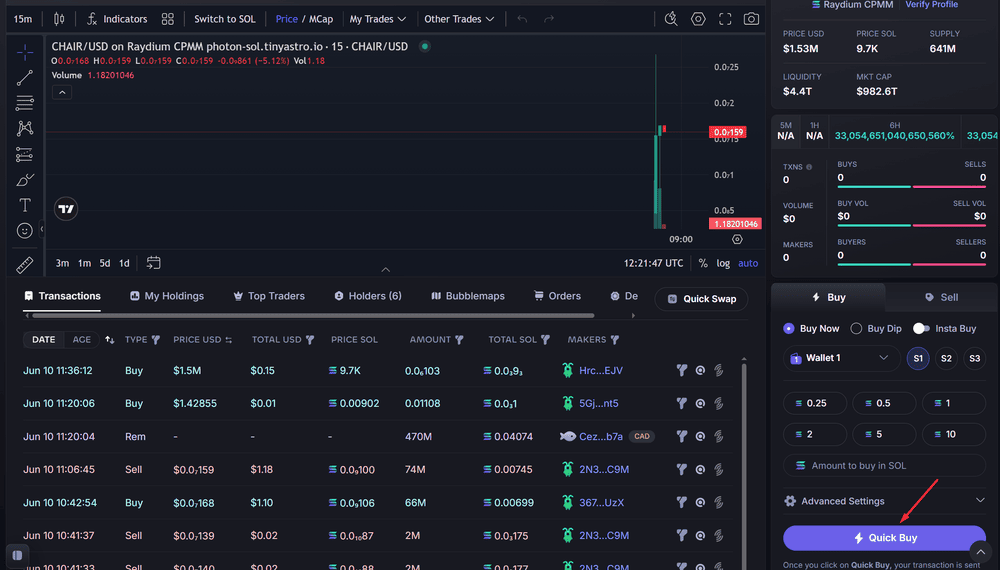Open the My Trades dropdown

(378, 19)
